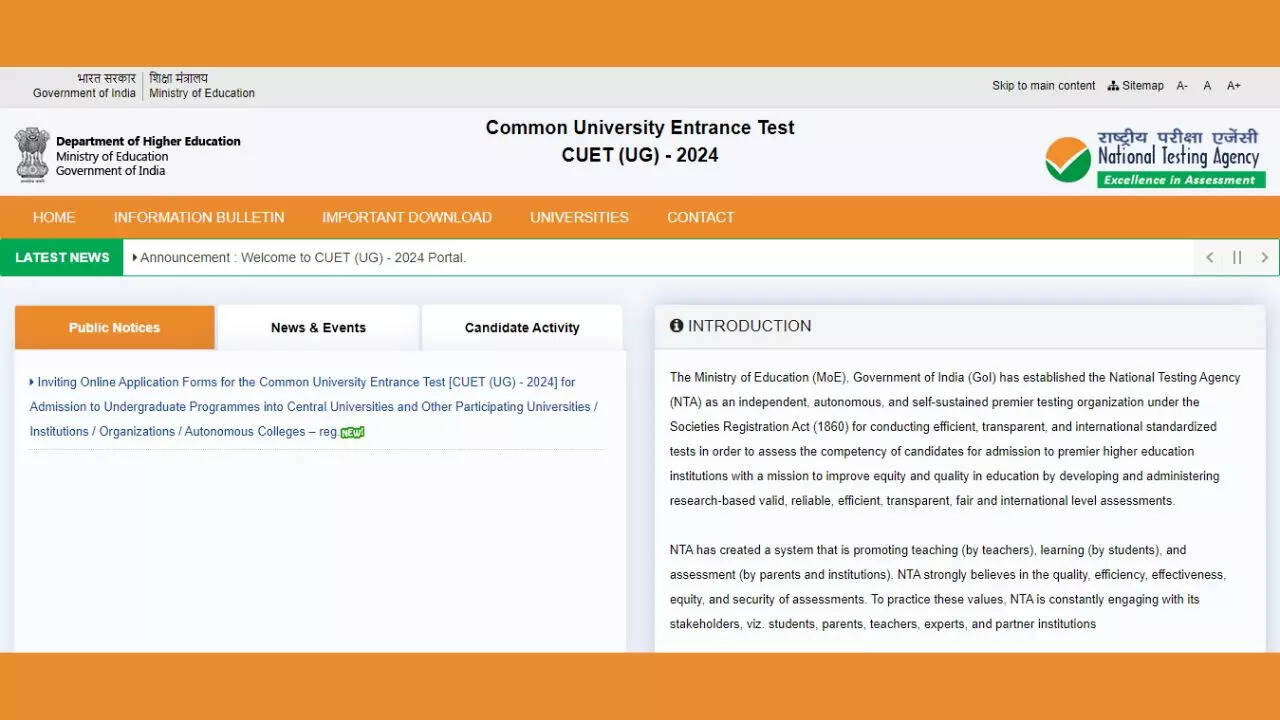1280x720 pixels.
Task: Decrease font size with A- button
Action: click(x=1182, y=86)
